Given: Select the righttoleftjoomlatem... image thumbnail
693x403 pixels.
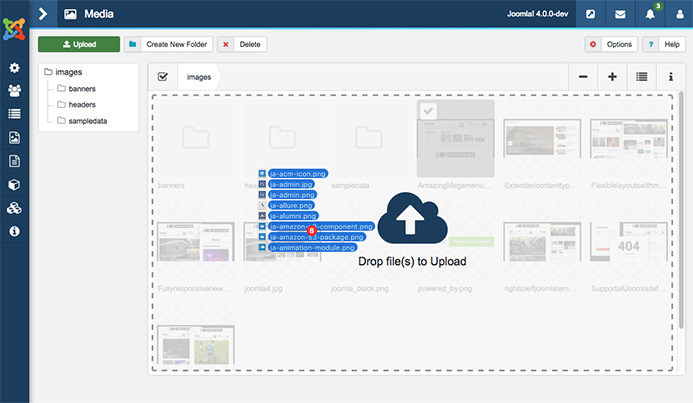Looking at the screenshot, I should pyautogui.click(x=542, y=242).
